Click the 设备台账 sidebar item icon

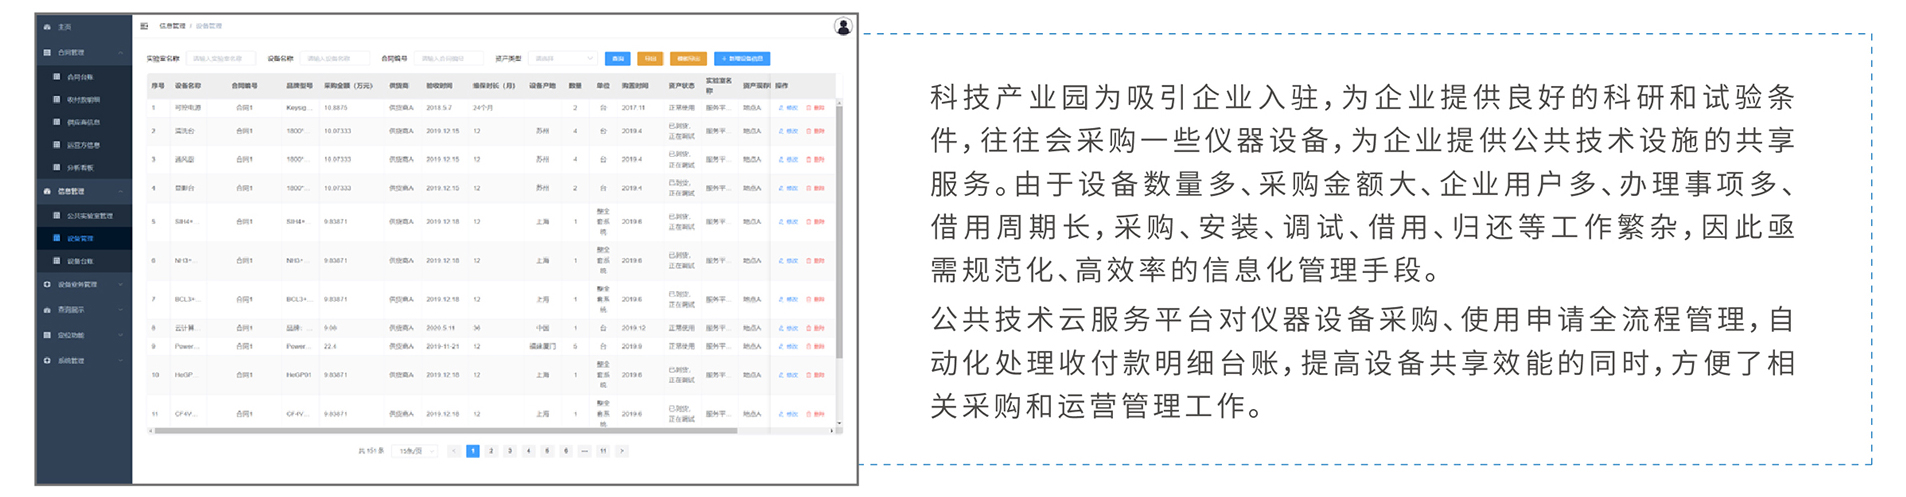[x=57, y=261]
